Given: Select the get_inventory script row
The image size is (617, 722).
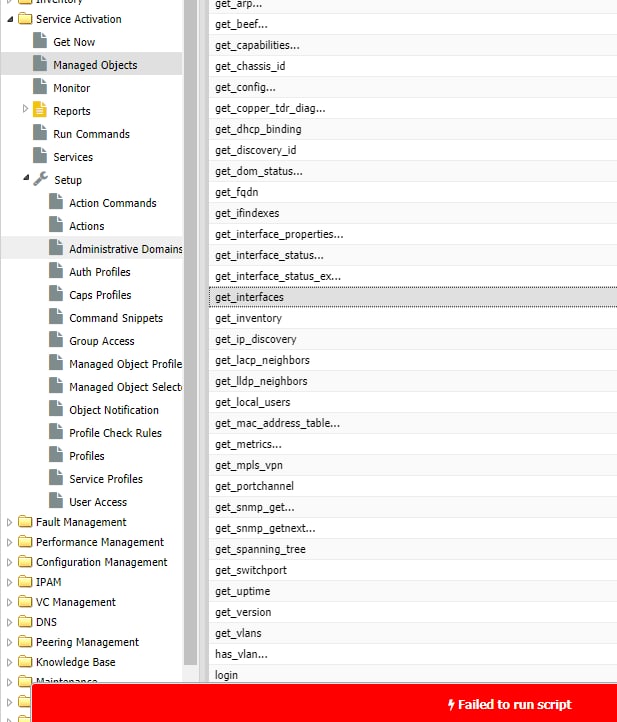Looking at the screenshot, I should click(x=413, y=318).
